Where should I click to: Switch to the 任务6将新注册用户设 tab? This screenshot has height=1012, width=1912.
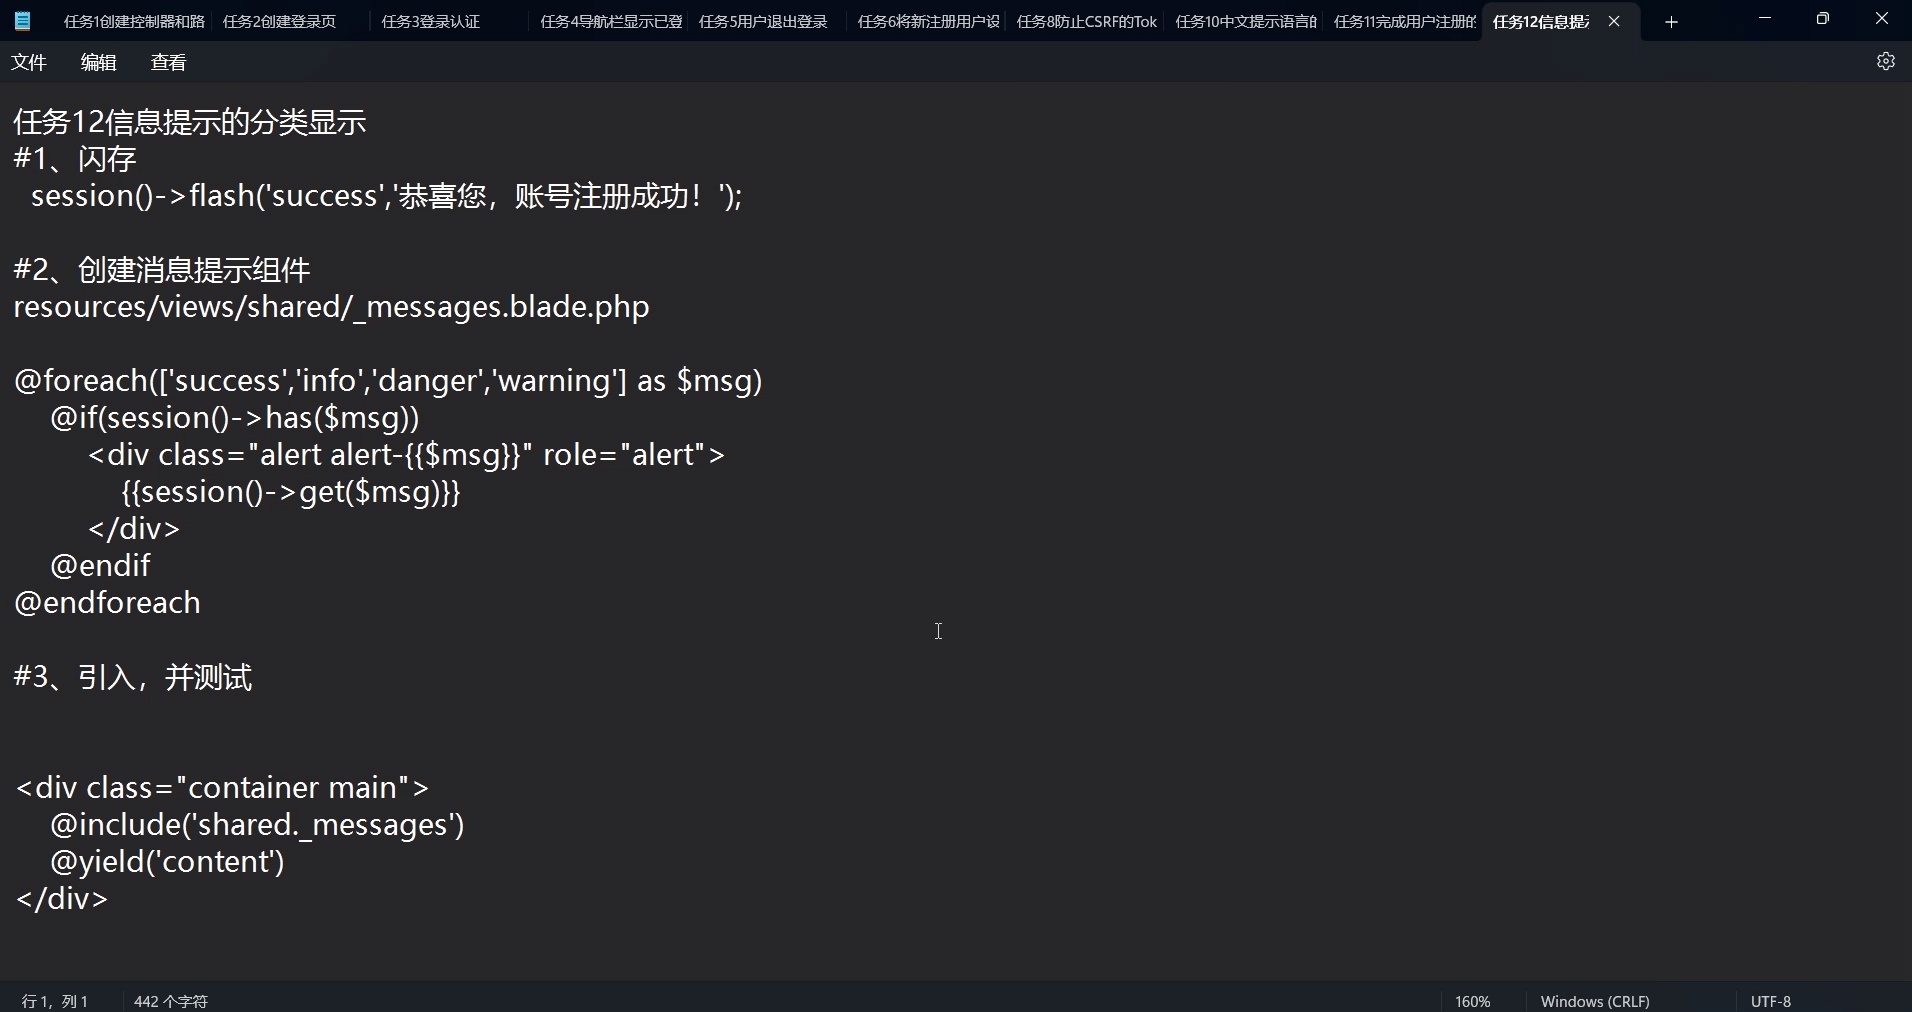pyautogui.click(x=926, y=21)
